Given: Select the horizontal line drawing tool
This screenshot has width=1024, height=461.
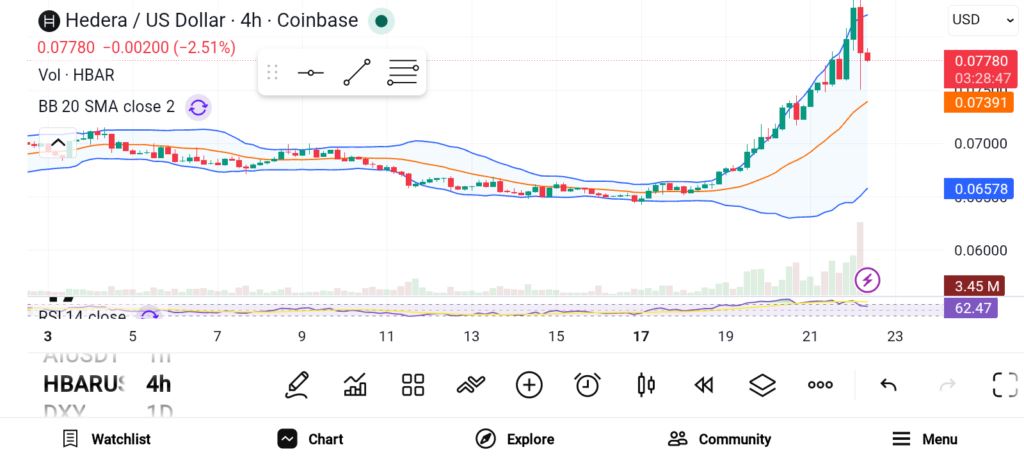Looking at the screenshot, I should coord(311,72).
